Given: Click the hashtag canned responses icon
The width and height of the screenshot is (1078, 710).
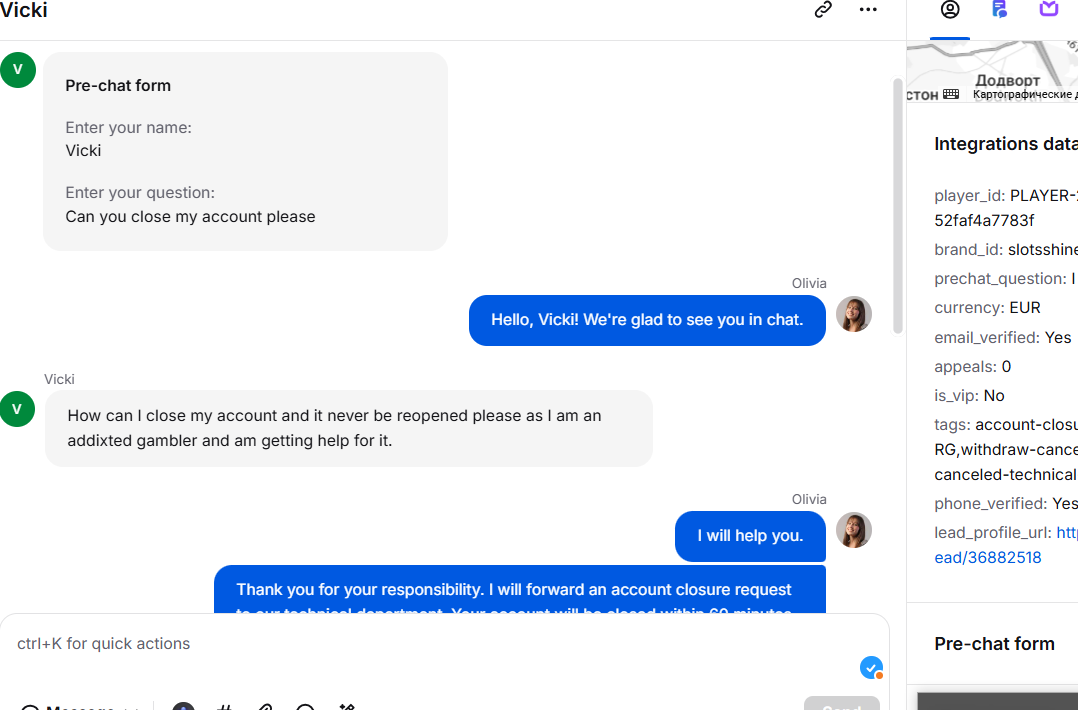Looking at the screenshot, I should coord(224,707).
